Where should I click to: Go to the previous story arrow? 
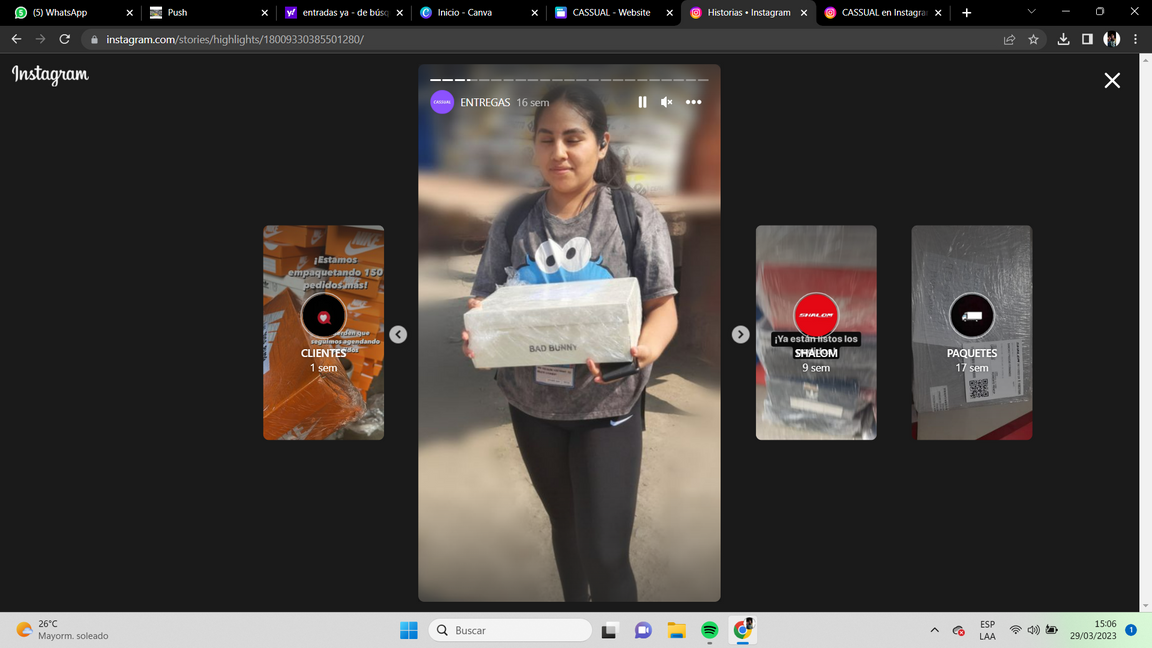pyautogui.click(x=398, y=334)
